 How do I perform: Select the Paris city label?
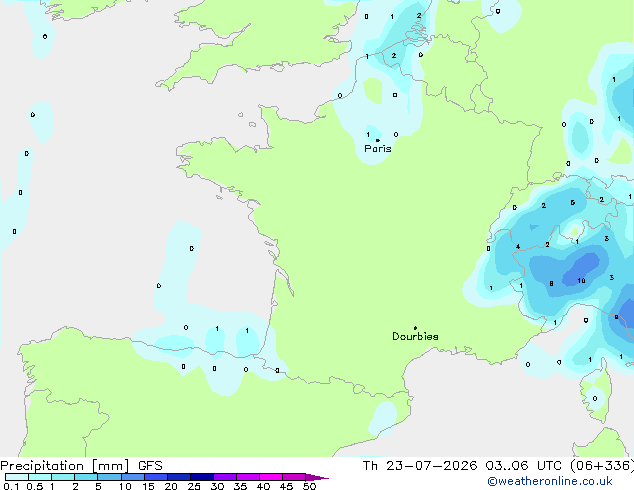[378, 148]
